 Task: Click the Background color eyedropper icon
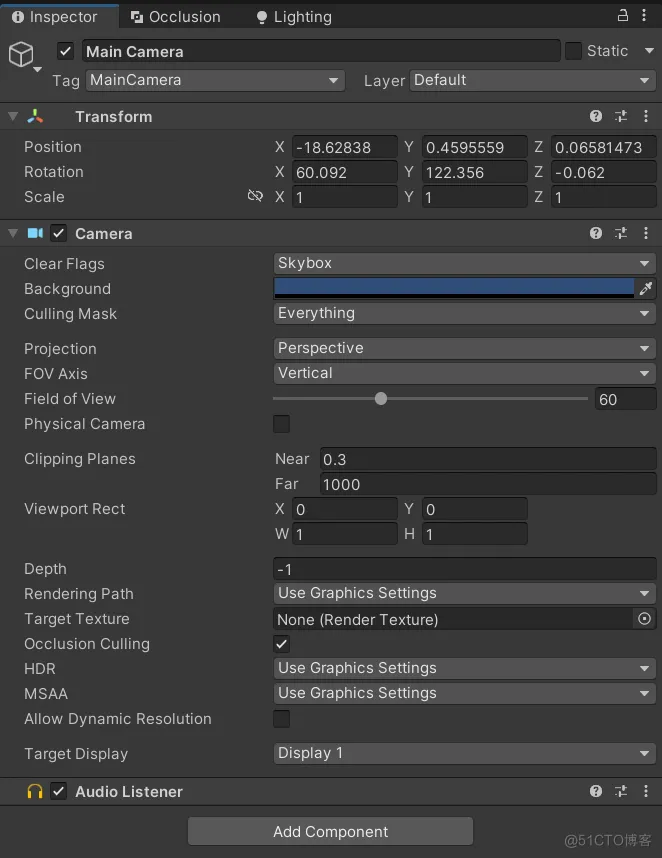click(646, 288)
